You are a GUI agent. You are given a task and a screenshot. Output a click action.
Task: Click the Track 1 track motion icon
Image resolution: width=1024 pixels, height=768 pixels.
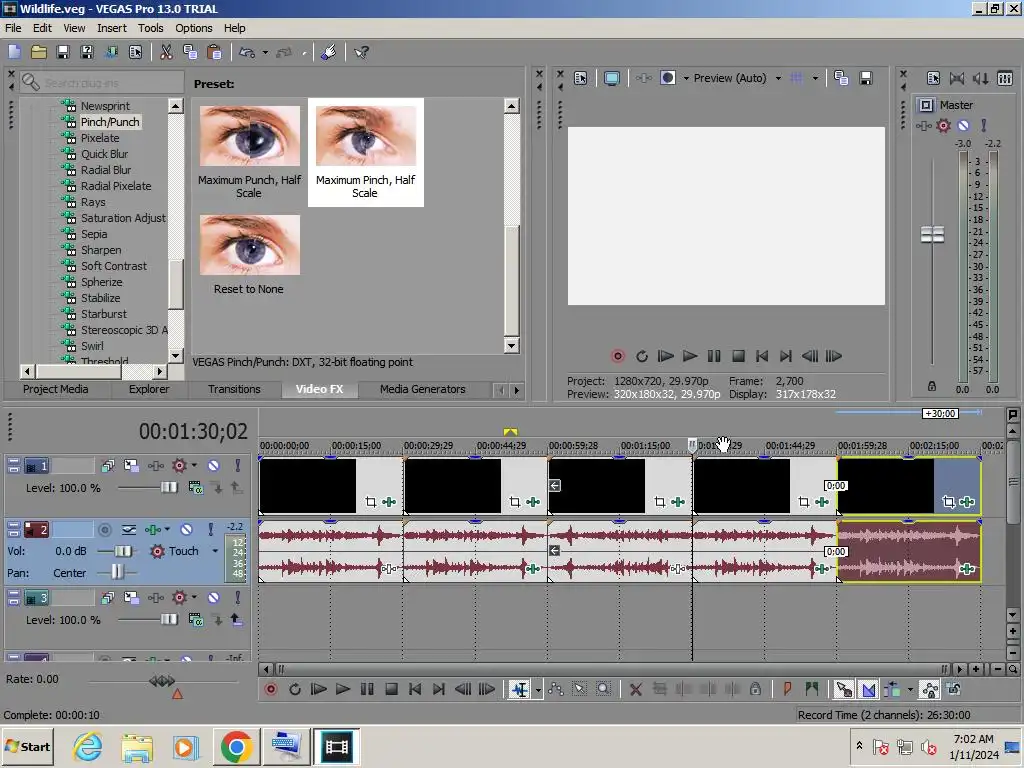131,466
